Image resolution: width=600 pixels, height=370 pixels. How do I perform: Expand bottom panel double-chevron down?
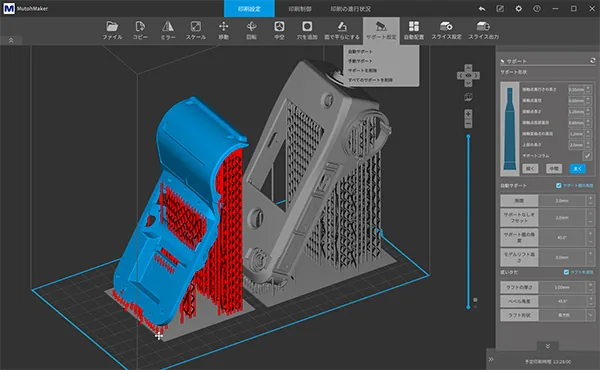[548, 346]
